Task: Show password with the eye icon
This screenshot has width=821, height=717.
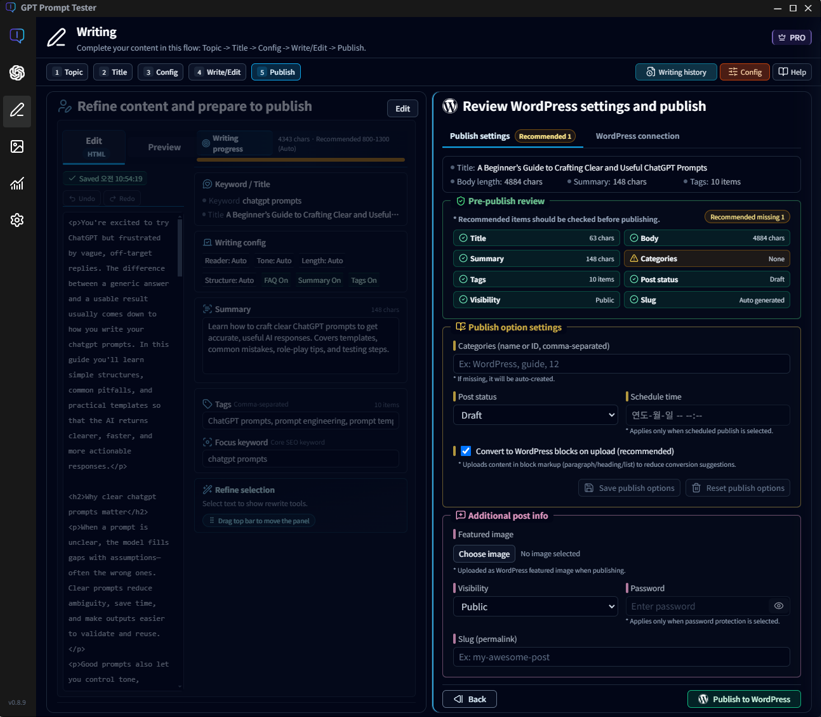Action: pos(778,606)
